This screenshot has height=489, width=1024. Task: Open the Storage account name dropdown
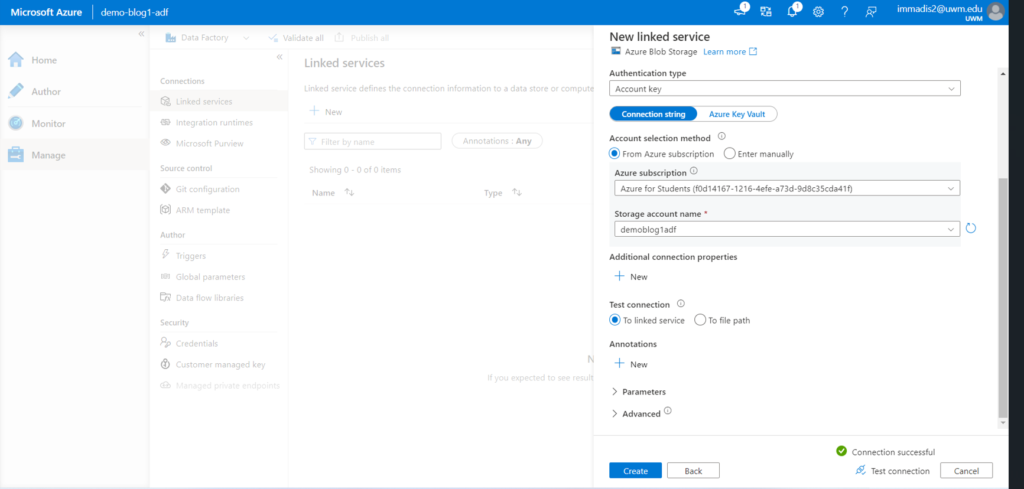pyautogui.click(x=787, y=229)
